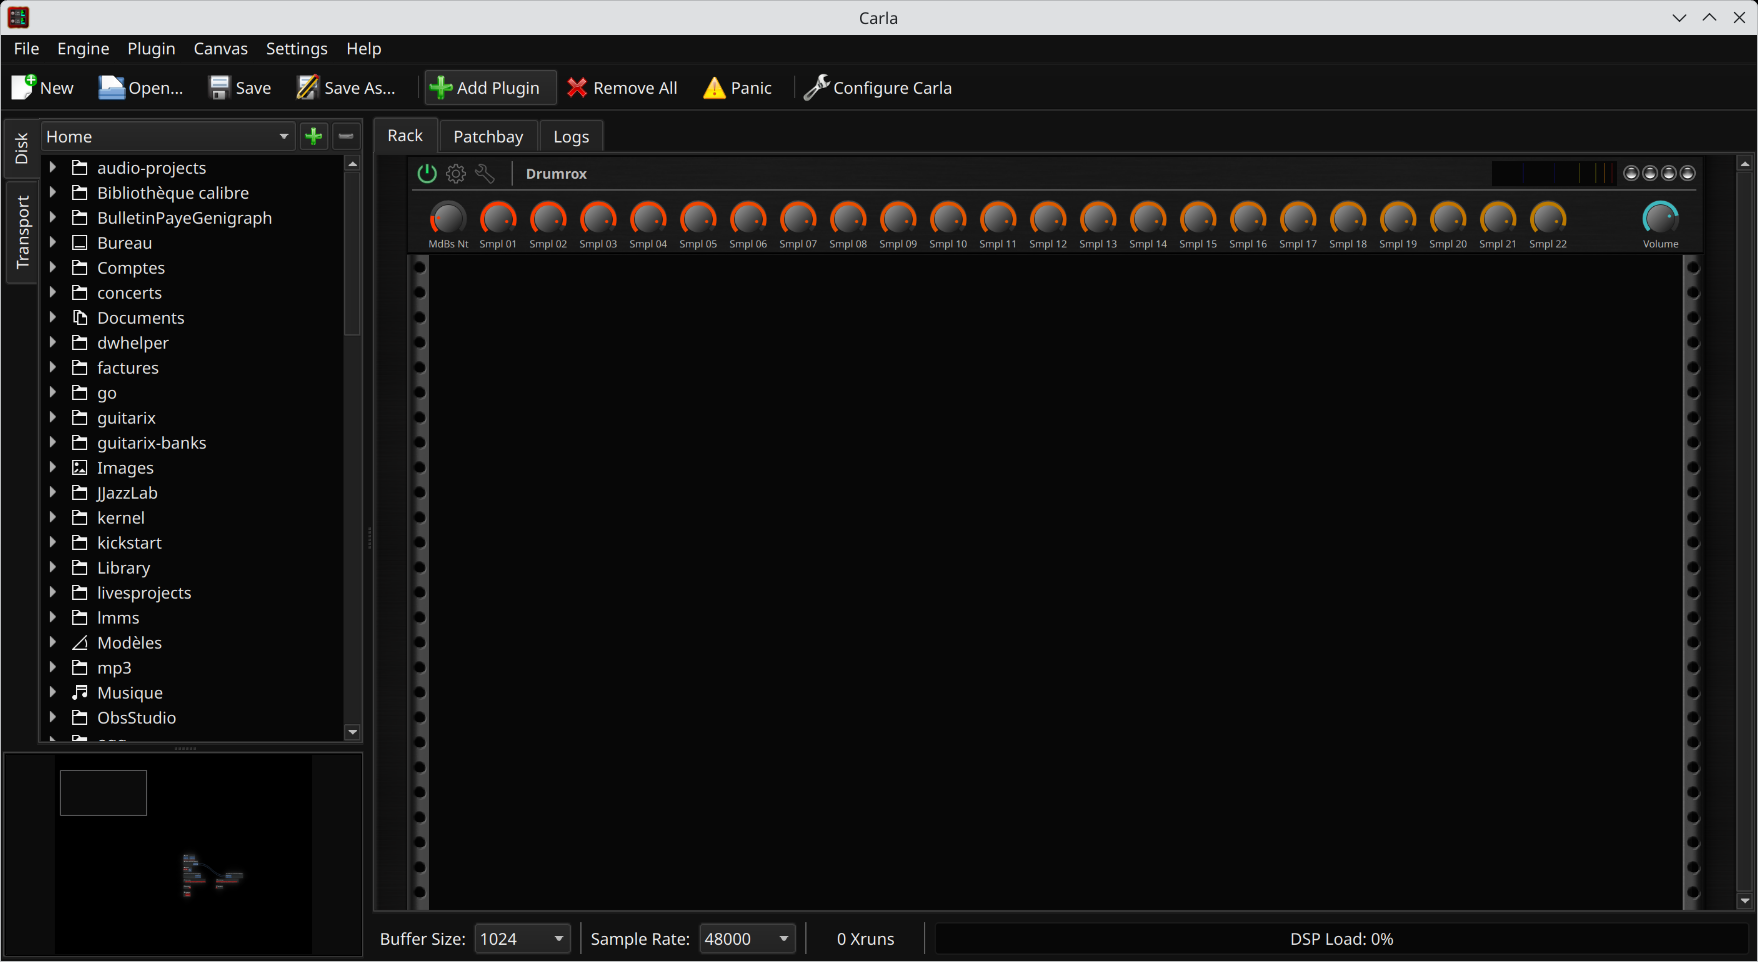
Task: Select the Bureau folder
Action: [124, 243]
